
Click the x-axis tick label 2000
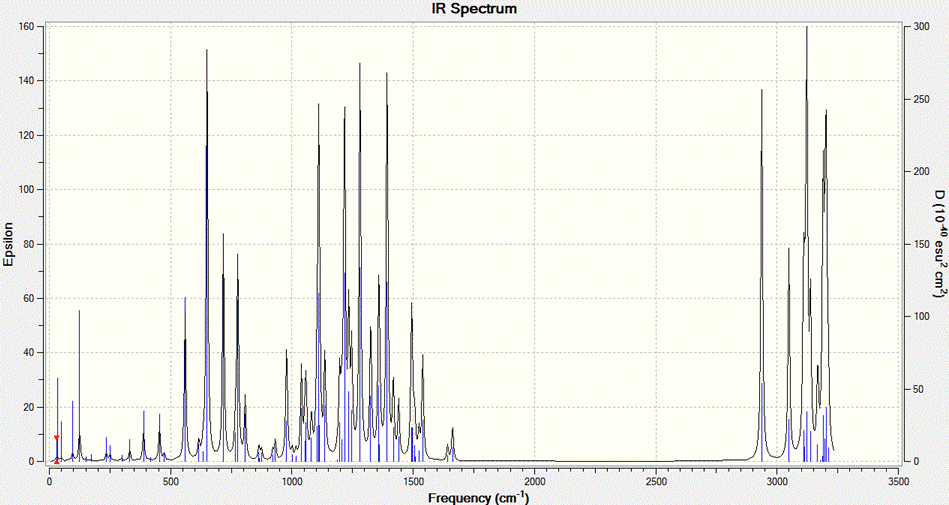point(535,482)
